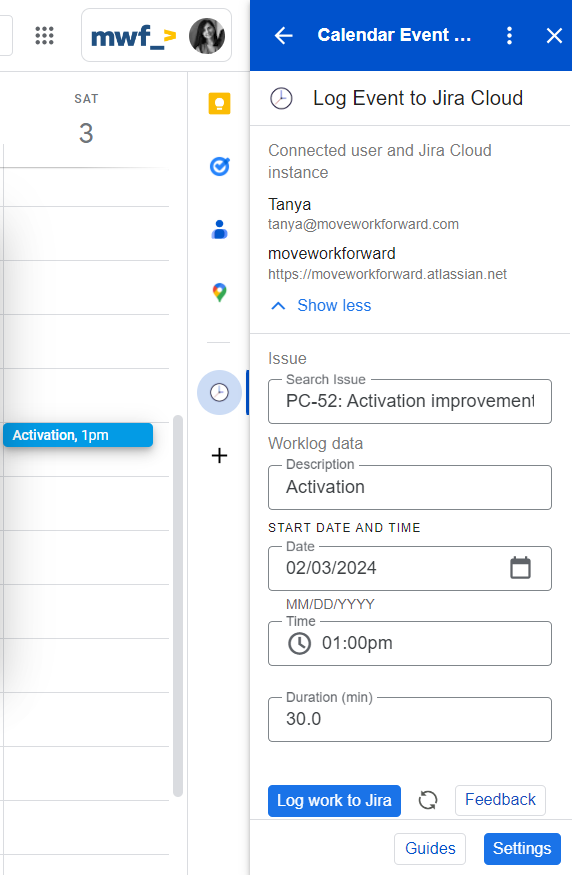Click the Time field showing 01:00pm
The image size is (572, 875).
coord(410,643)
